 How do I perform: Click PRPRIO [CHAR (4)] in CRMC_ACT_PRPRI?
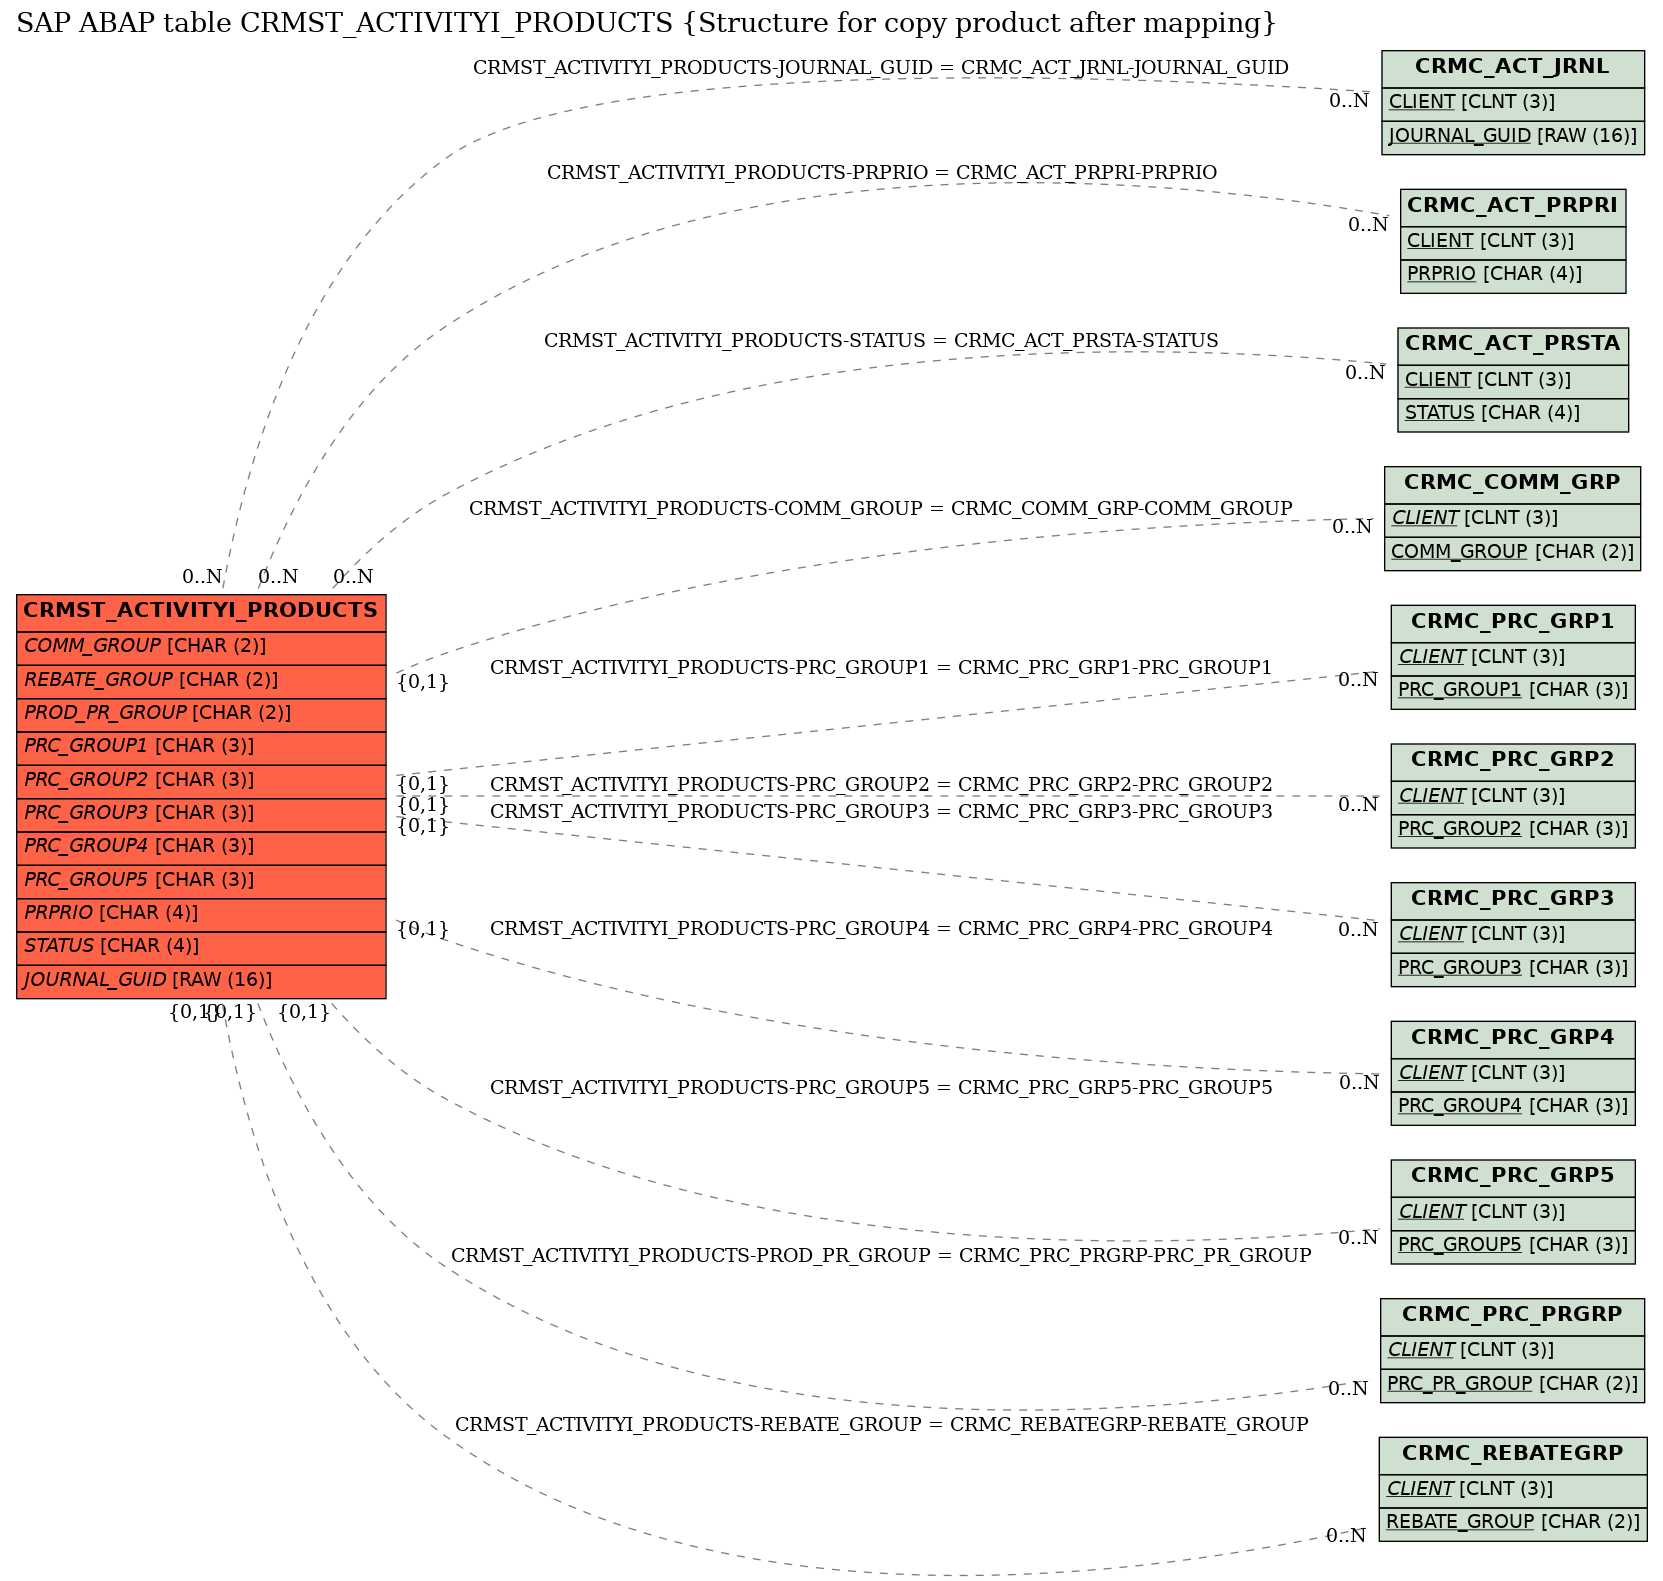1512,275
